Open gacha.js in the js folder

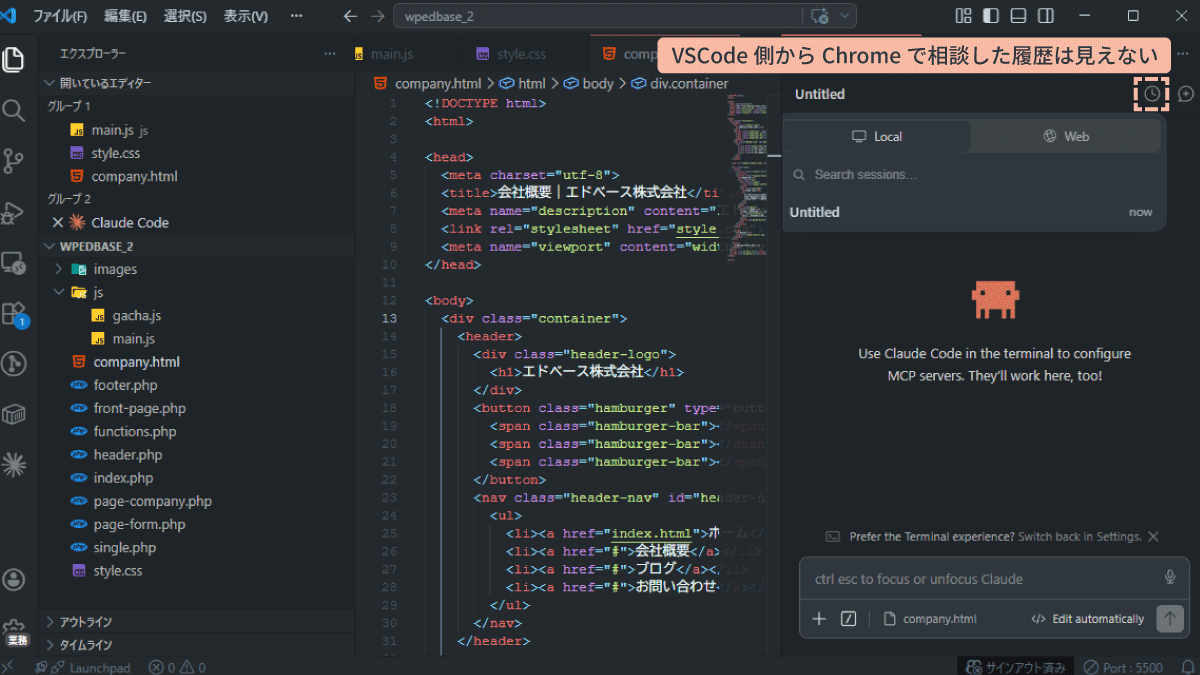[137, 316]
